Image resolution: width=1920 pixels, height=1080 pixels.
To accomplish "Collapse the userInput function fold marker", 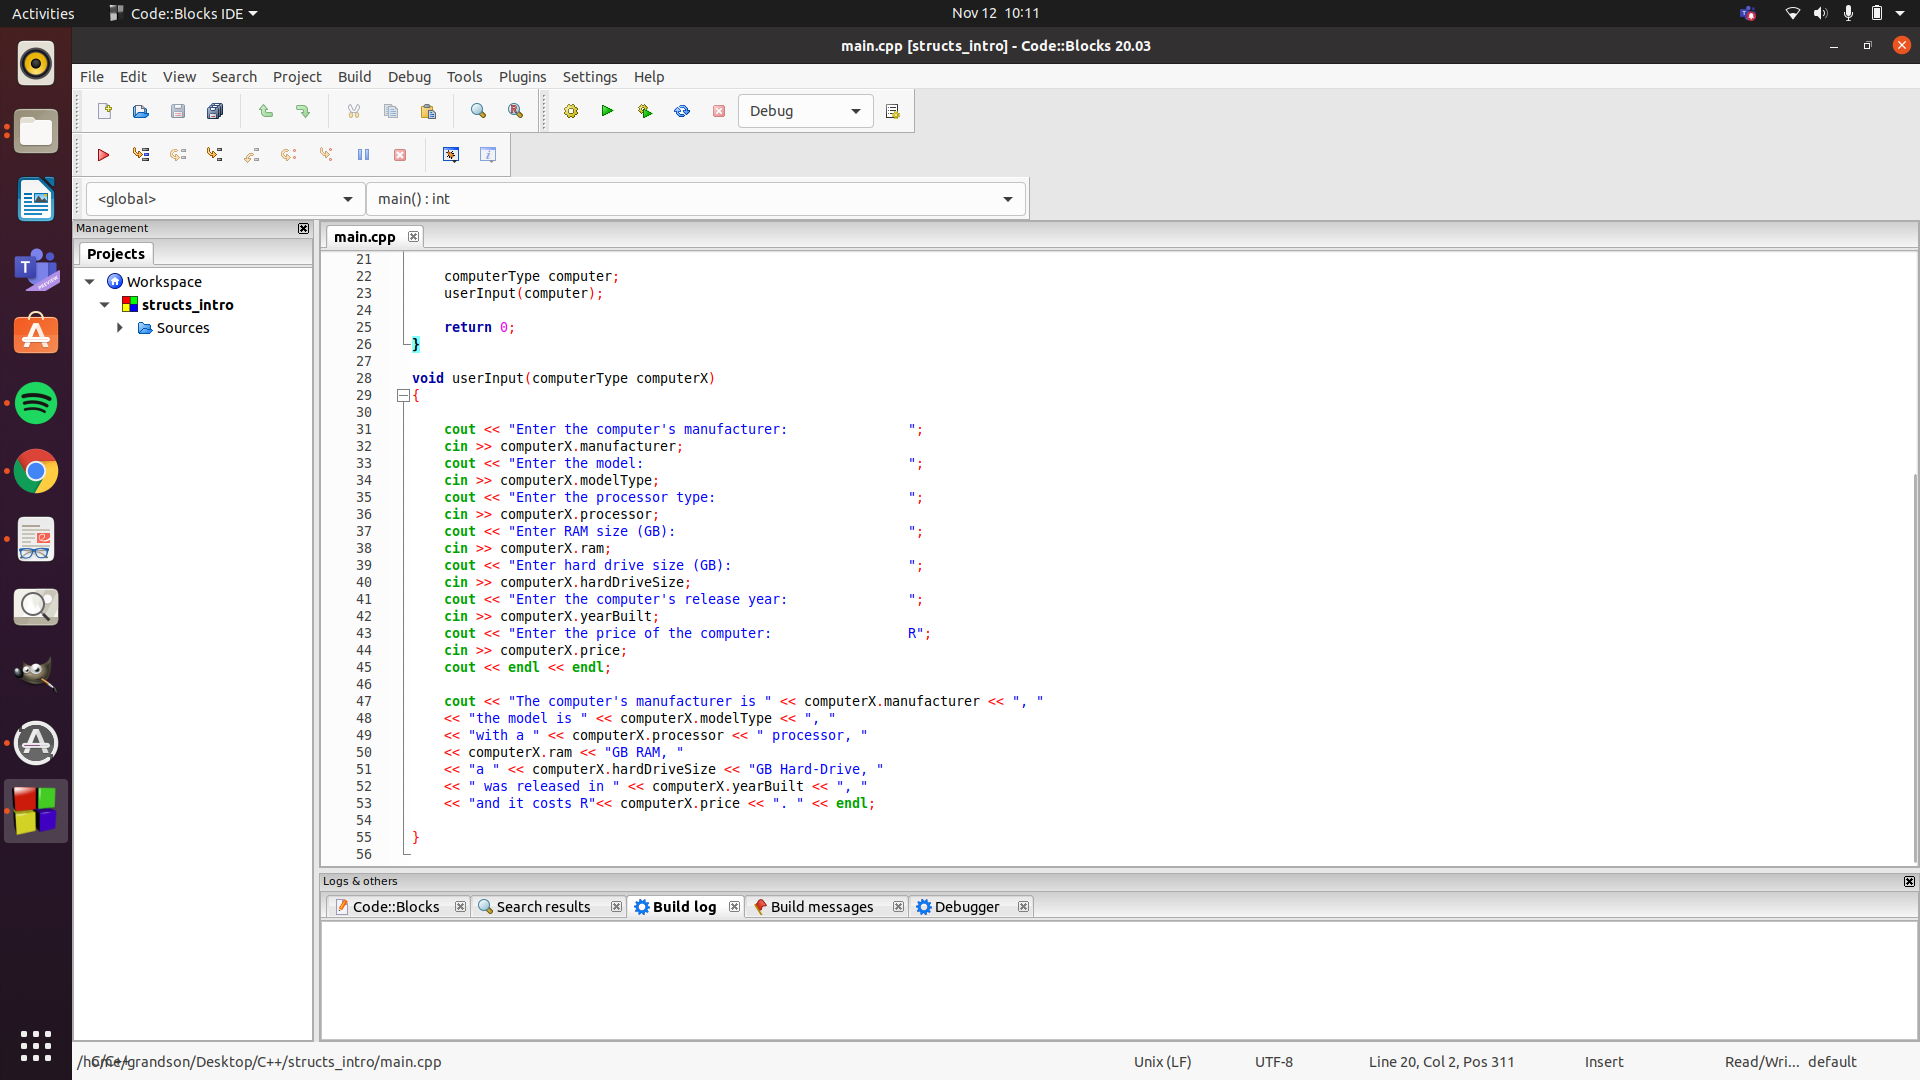I will tap(403, 396).
